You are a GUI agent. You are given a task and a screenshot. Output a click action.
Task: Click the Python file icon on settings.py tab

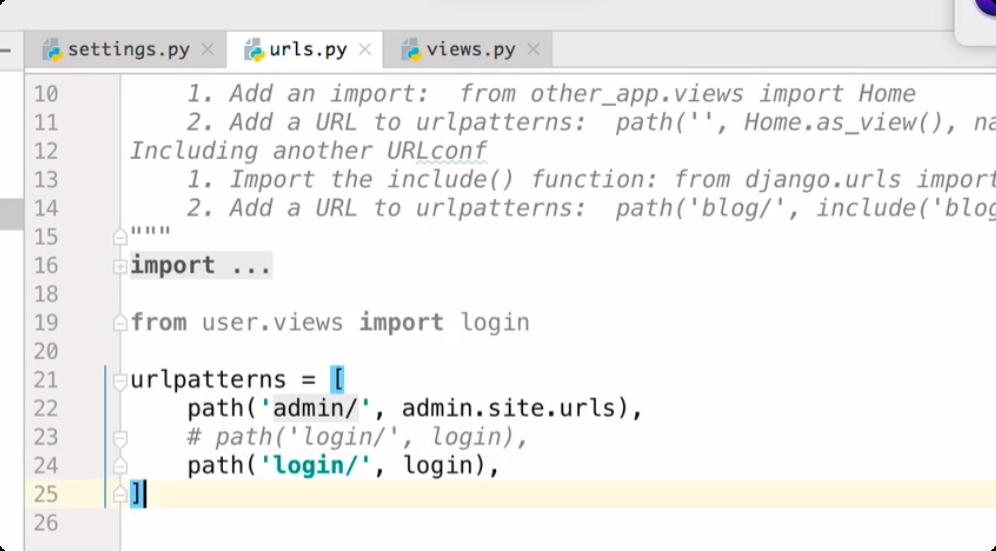[x=52, y=50]
